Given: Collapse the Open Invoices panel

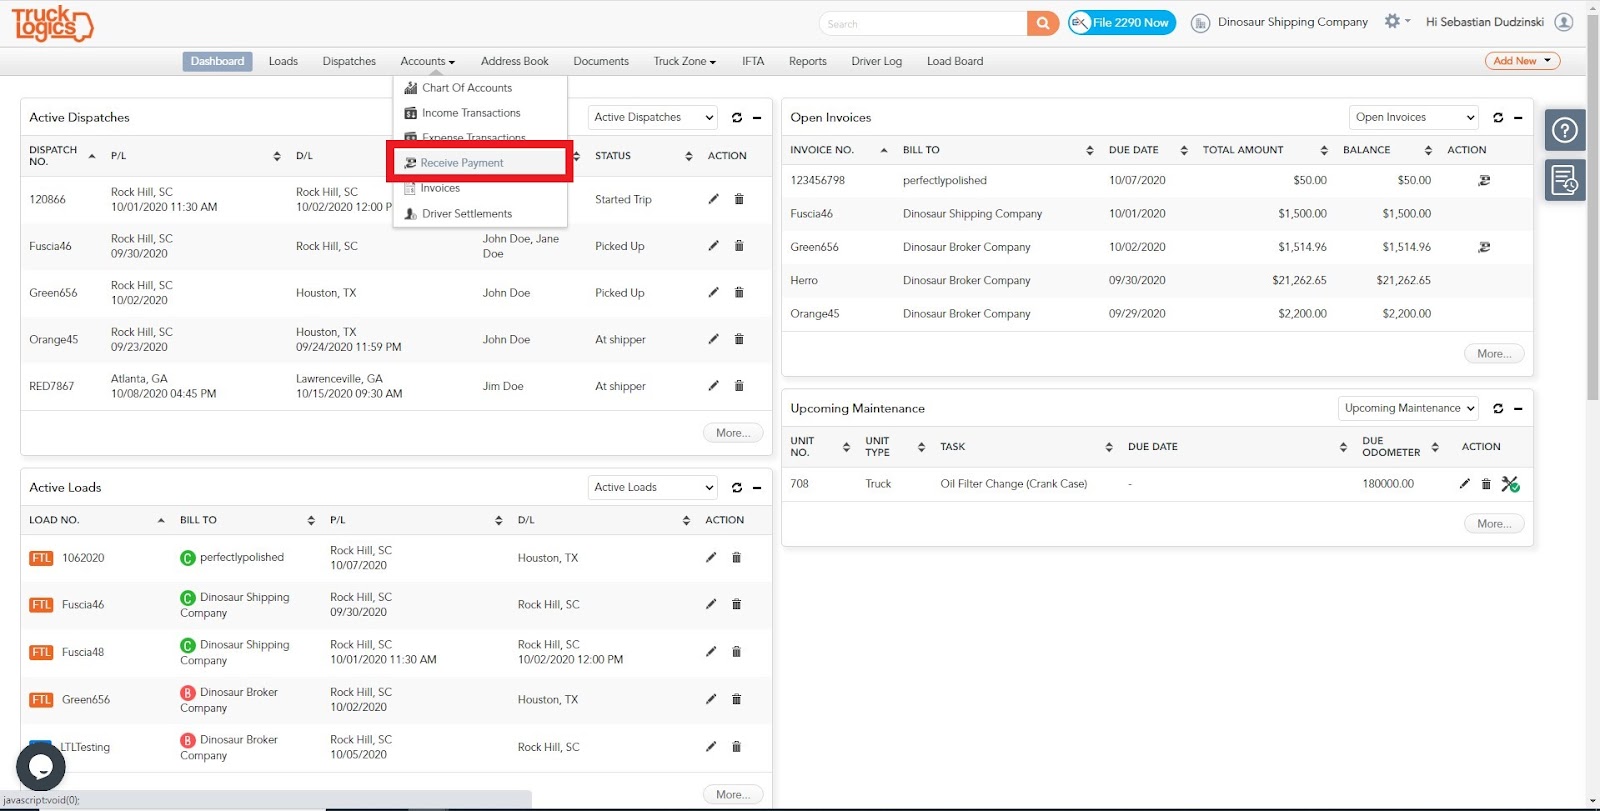Looking at the screenshot, I should tap(1518, 118).
